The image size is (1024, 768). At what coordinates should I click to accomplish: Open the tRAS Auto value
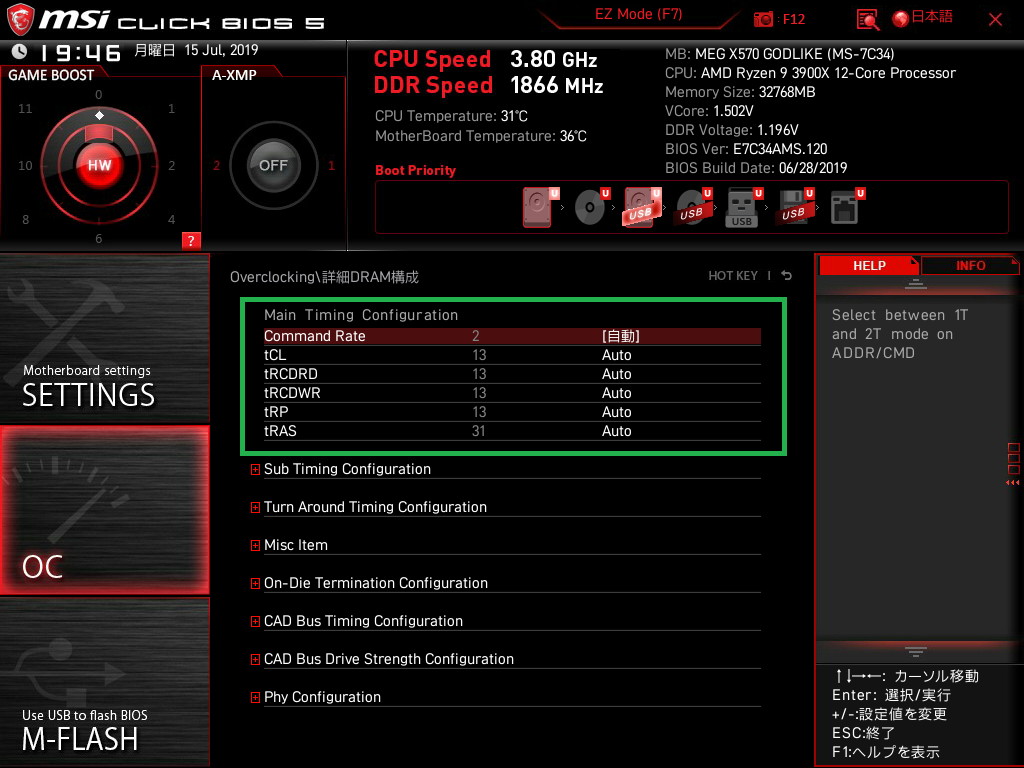coord(616,430)
